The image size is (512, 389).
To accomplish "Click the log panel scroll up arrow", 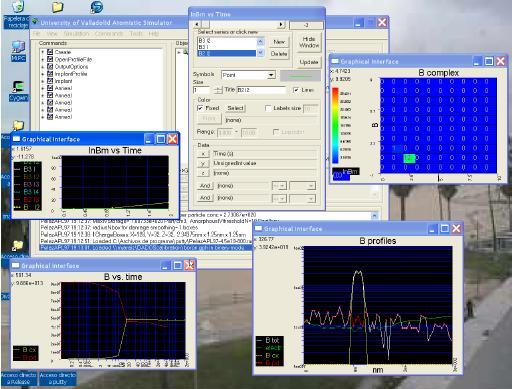I will (x=374, y=215).
